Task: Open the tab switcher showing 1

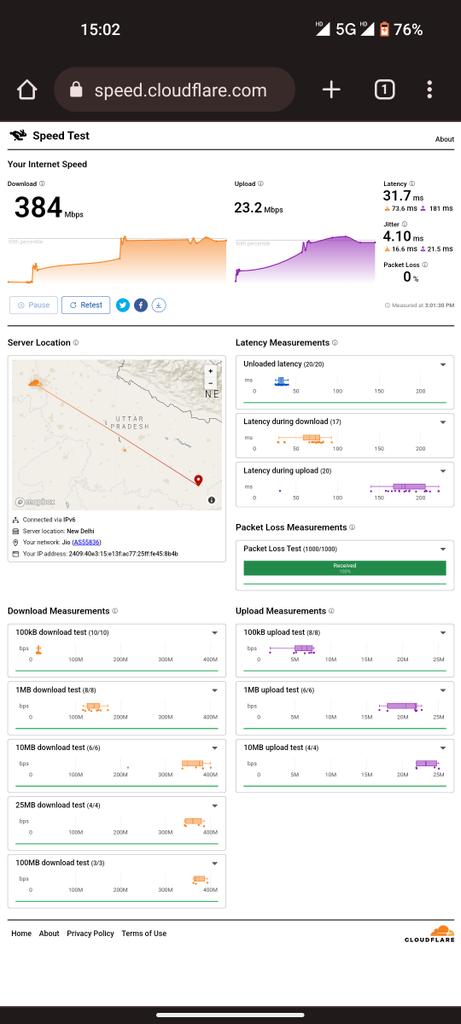Action: pyautogui.click(x=384, y=89)
